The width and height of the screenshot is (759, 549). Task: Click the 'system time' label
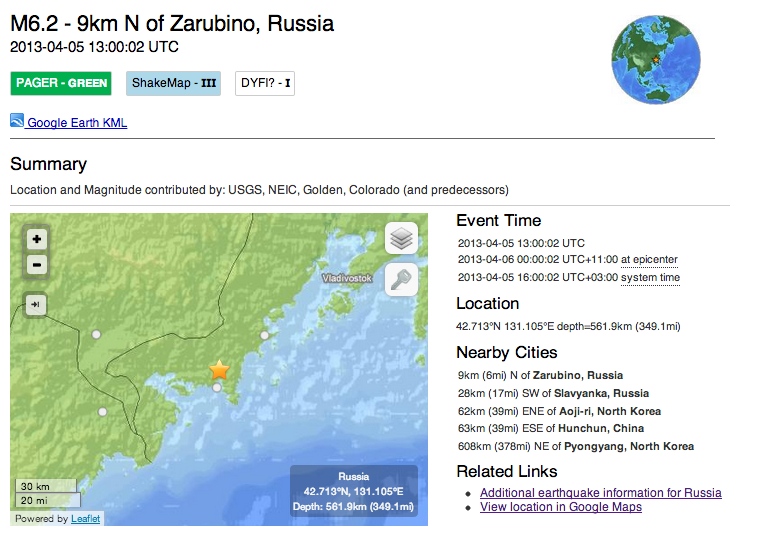click(650, 277)
